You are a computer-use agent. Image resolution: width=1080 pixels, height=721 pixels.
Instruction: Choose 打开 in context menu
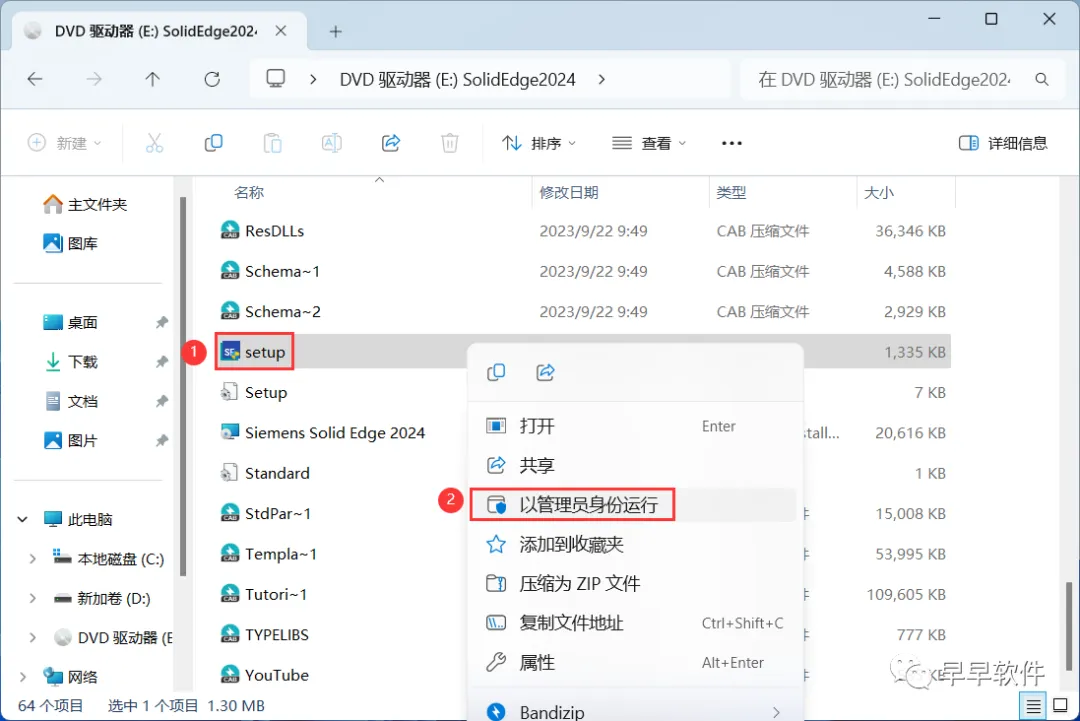coord(635,426)
